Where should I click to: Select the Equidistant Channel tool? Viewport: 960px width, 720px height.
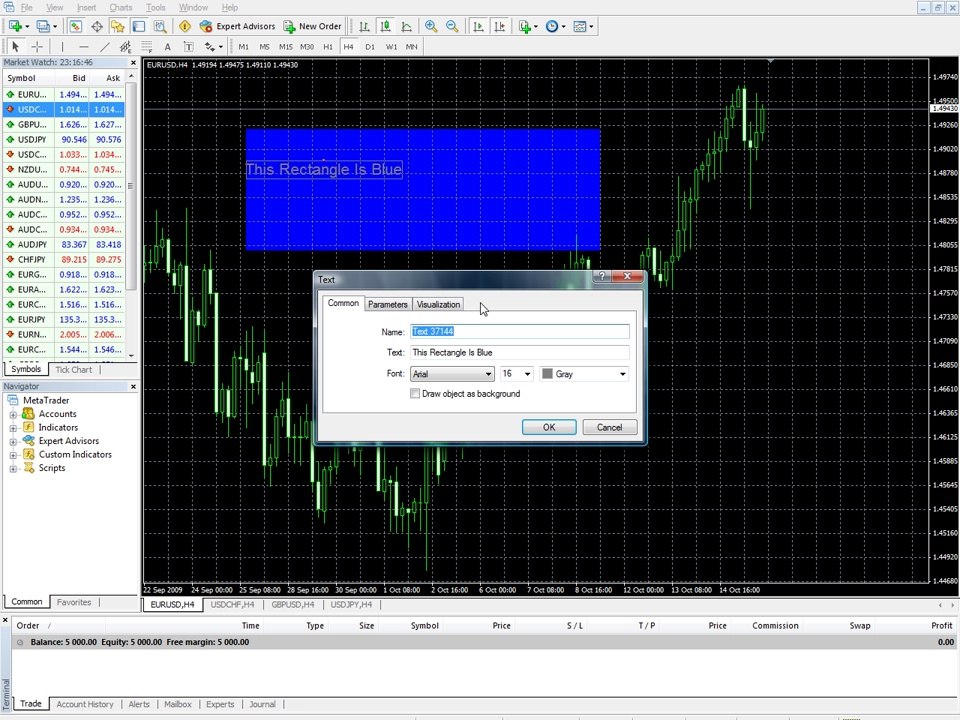tap(126, 47)
